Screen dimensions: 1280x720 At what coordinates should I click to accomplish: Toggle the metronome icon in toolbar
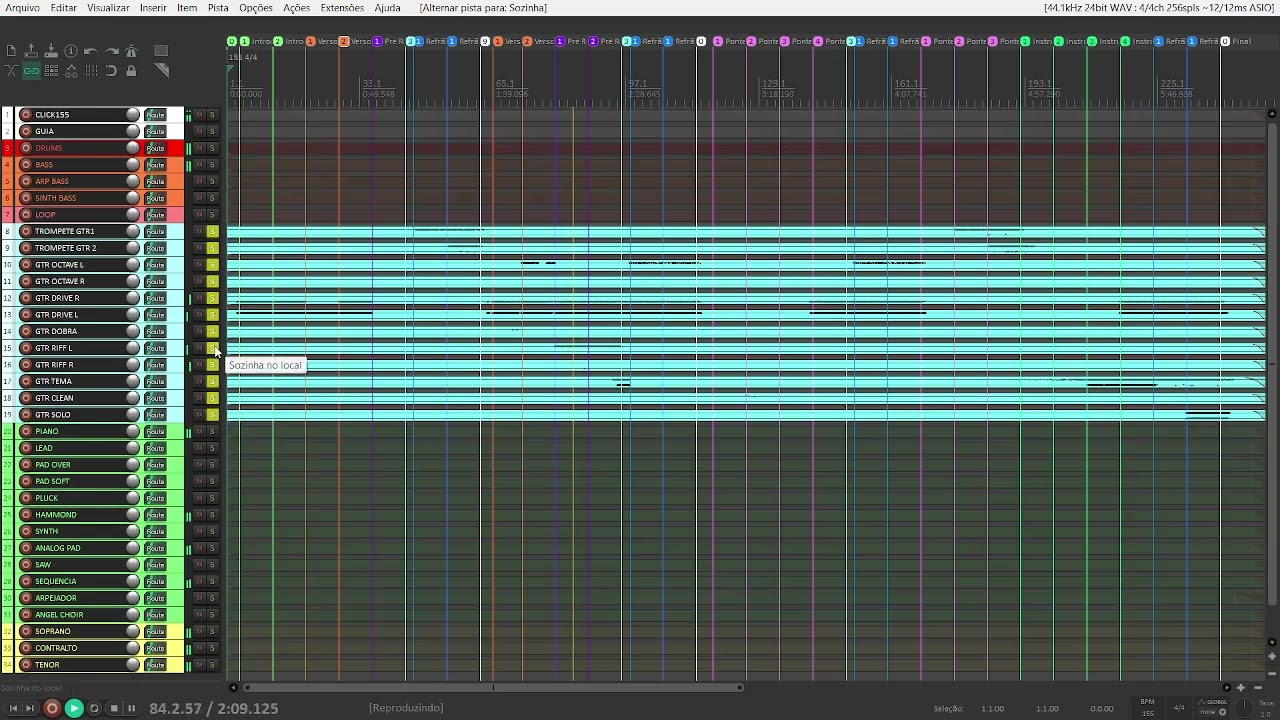coord(131,51)
